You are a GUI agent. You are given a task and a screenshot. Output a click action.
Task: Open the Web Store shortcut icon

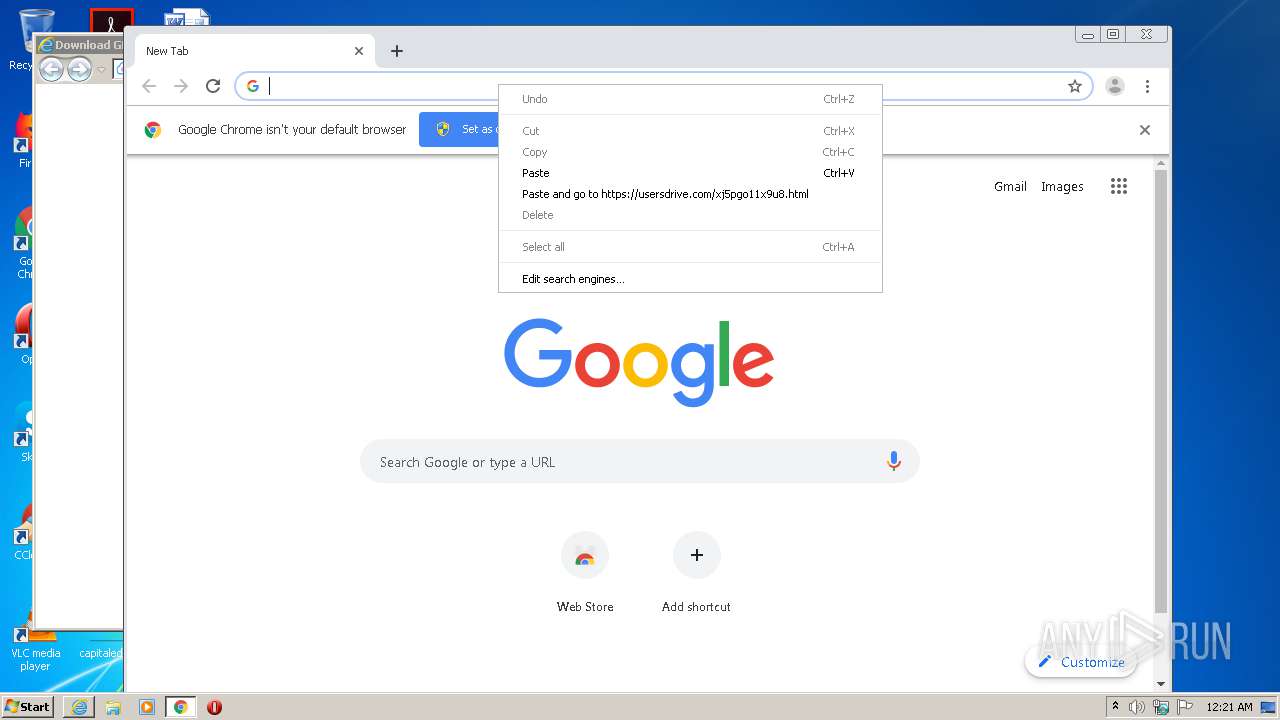(585, 555)
